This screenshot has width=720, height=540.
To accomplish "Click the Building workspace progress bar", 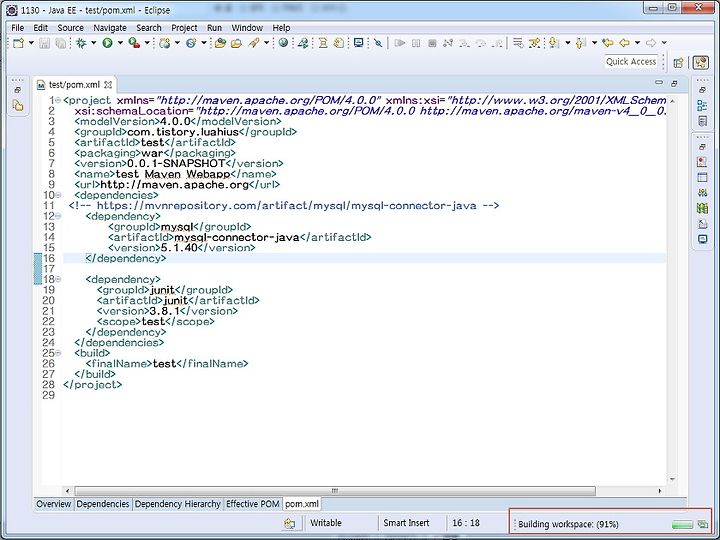I will pos(682,524).
